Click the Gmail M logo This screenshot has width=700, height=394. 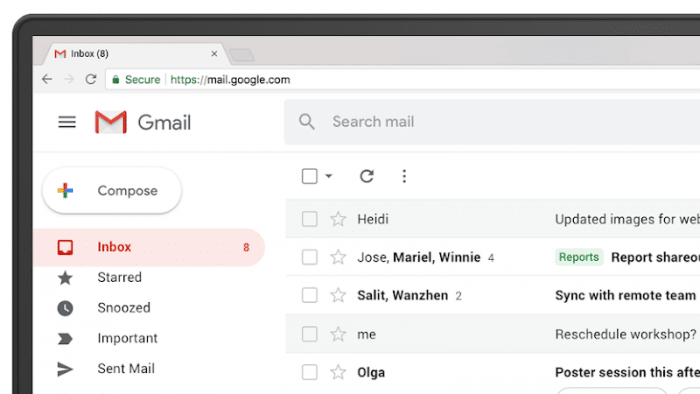click(111, 122)
